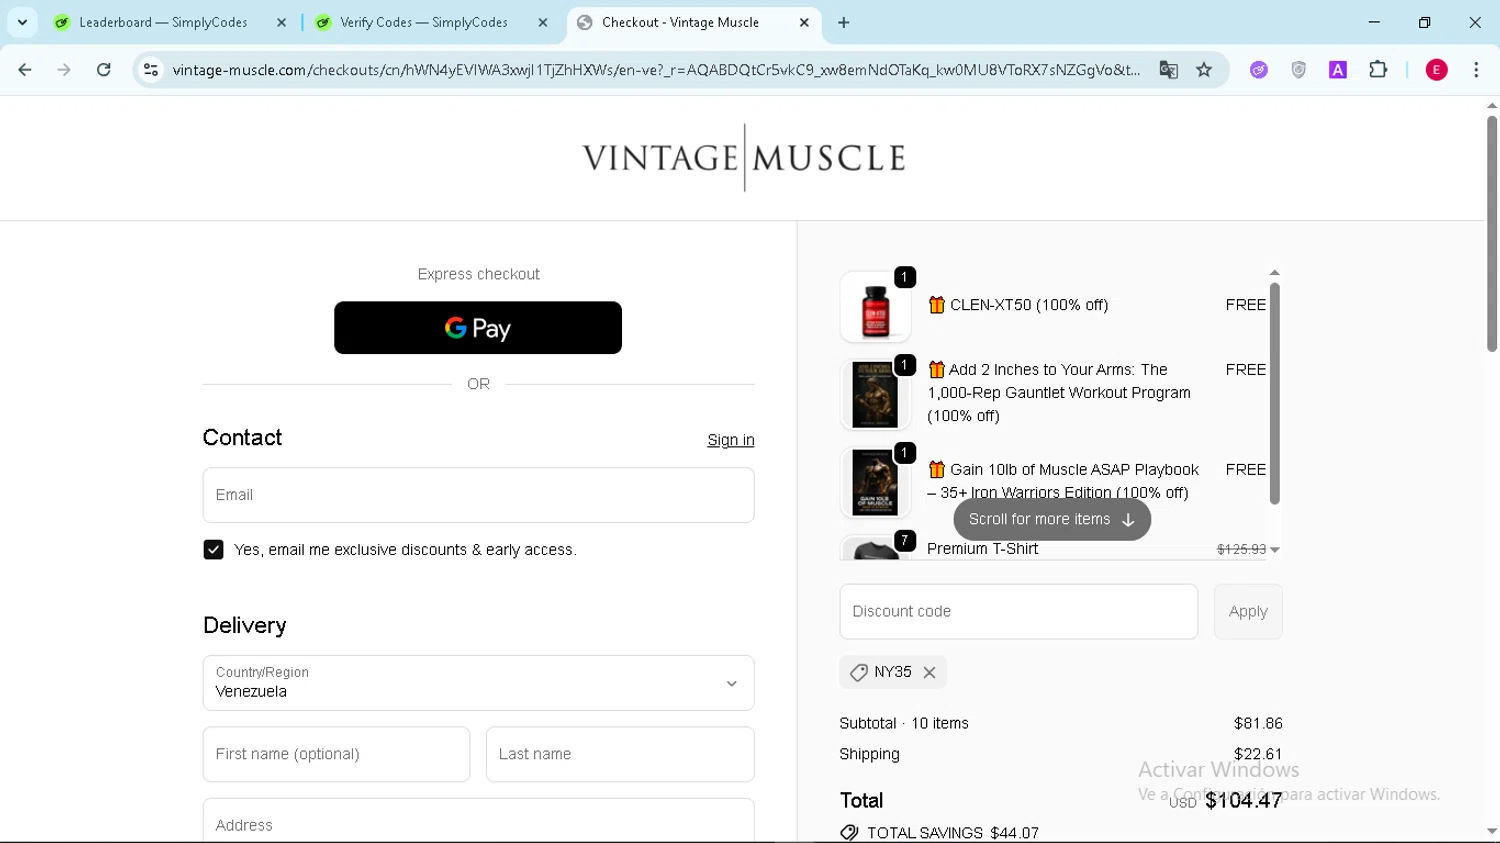Remove the NY35 discount code
This screenshot has width=1500, height=843.
930,673
